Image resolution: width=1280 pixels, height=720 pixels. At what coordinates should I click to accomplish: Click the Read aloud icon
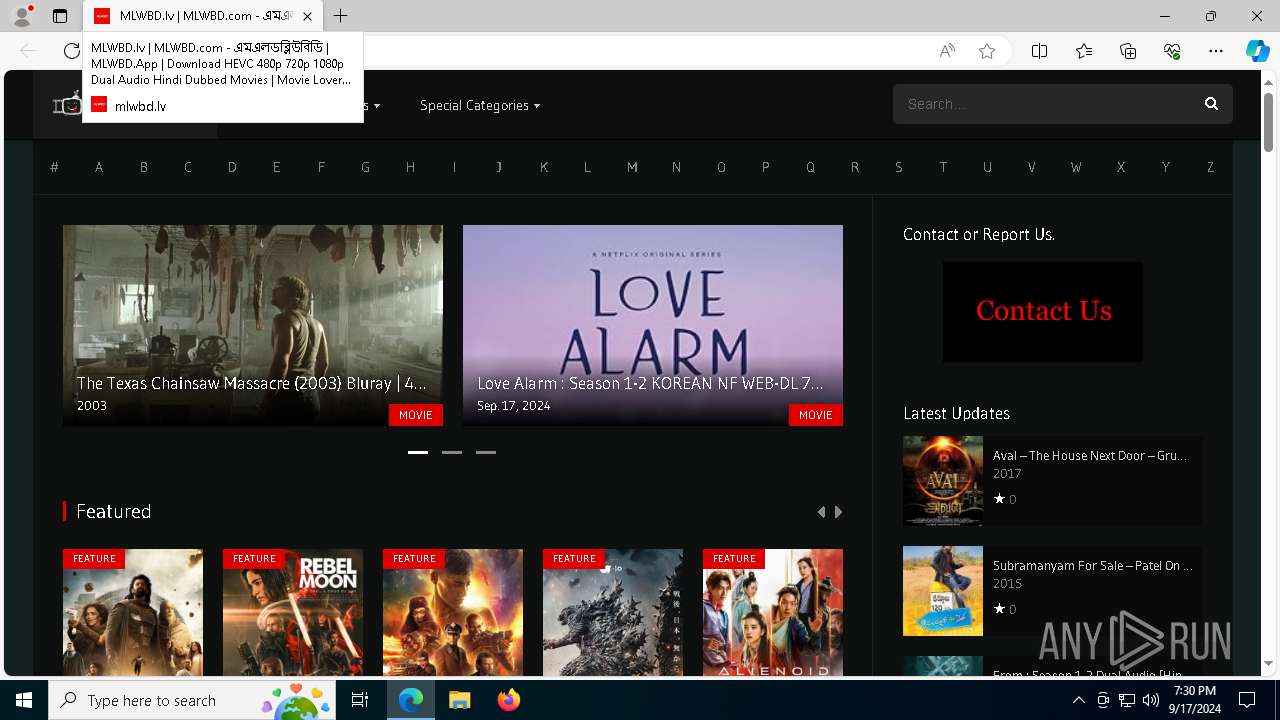947,51
